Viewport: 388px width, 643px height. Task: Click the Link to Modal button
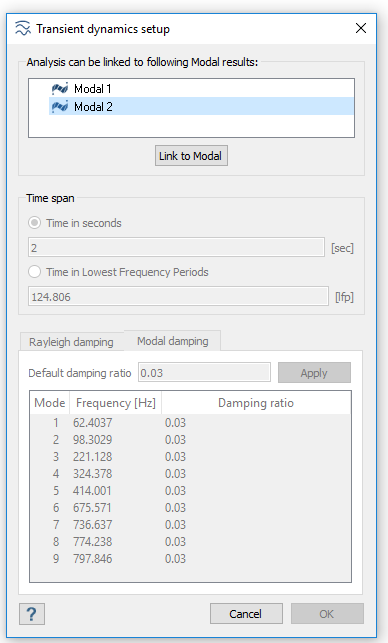pyautogui.click(x=191, y=156)
